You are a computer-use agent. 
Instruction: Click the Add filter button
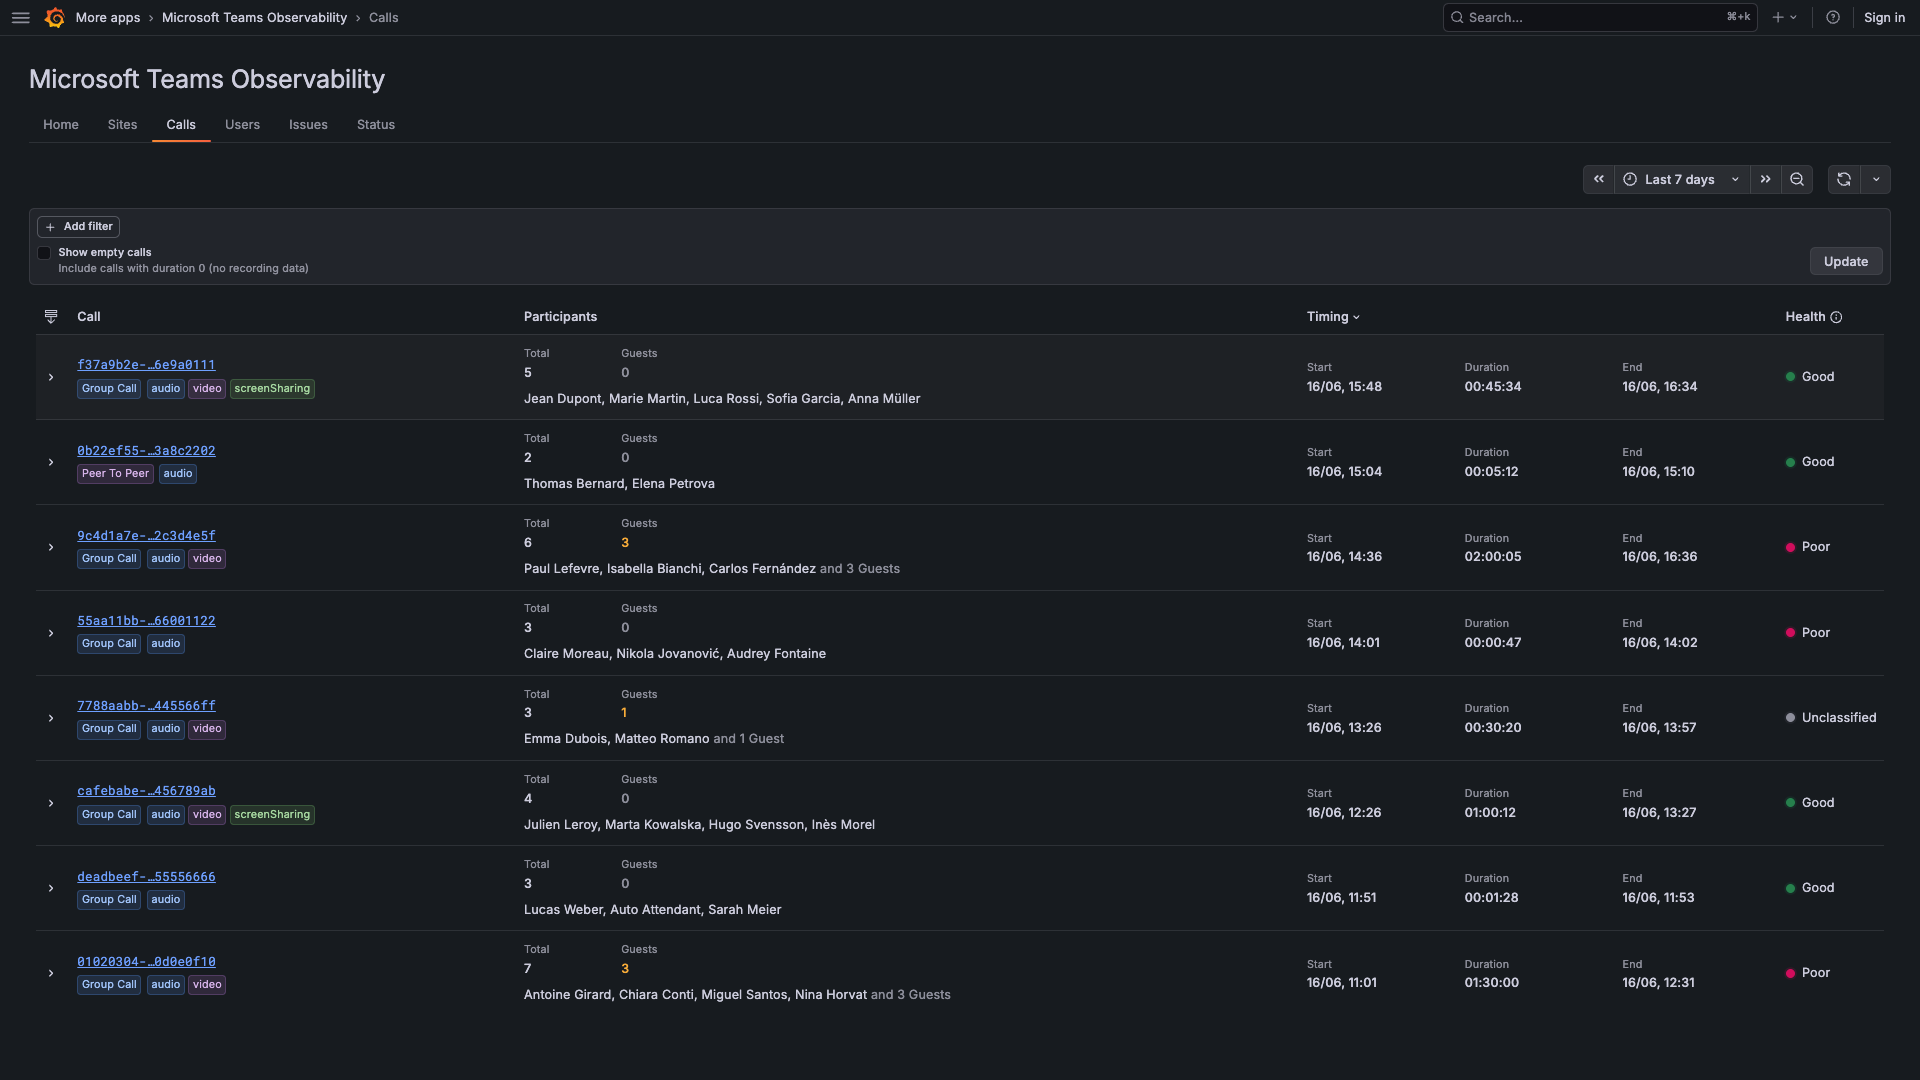click(78, 227)
